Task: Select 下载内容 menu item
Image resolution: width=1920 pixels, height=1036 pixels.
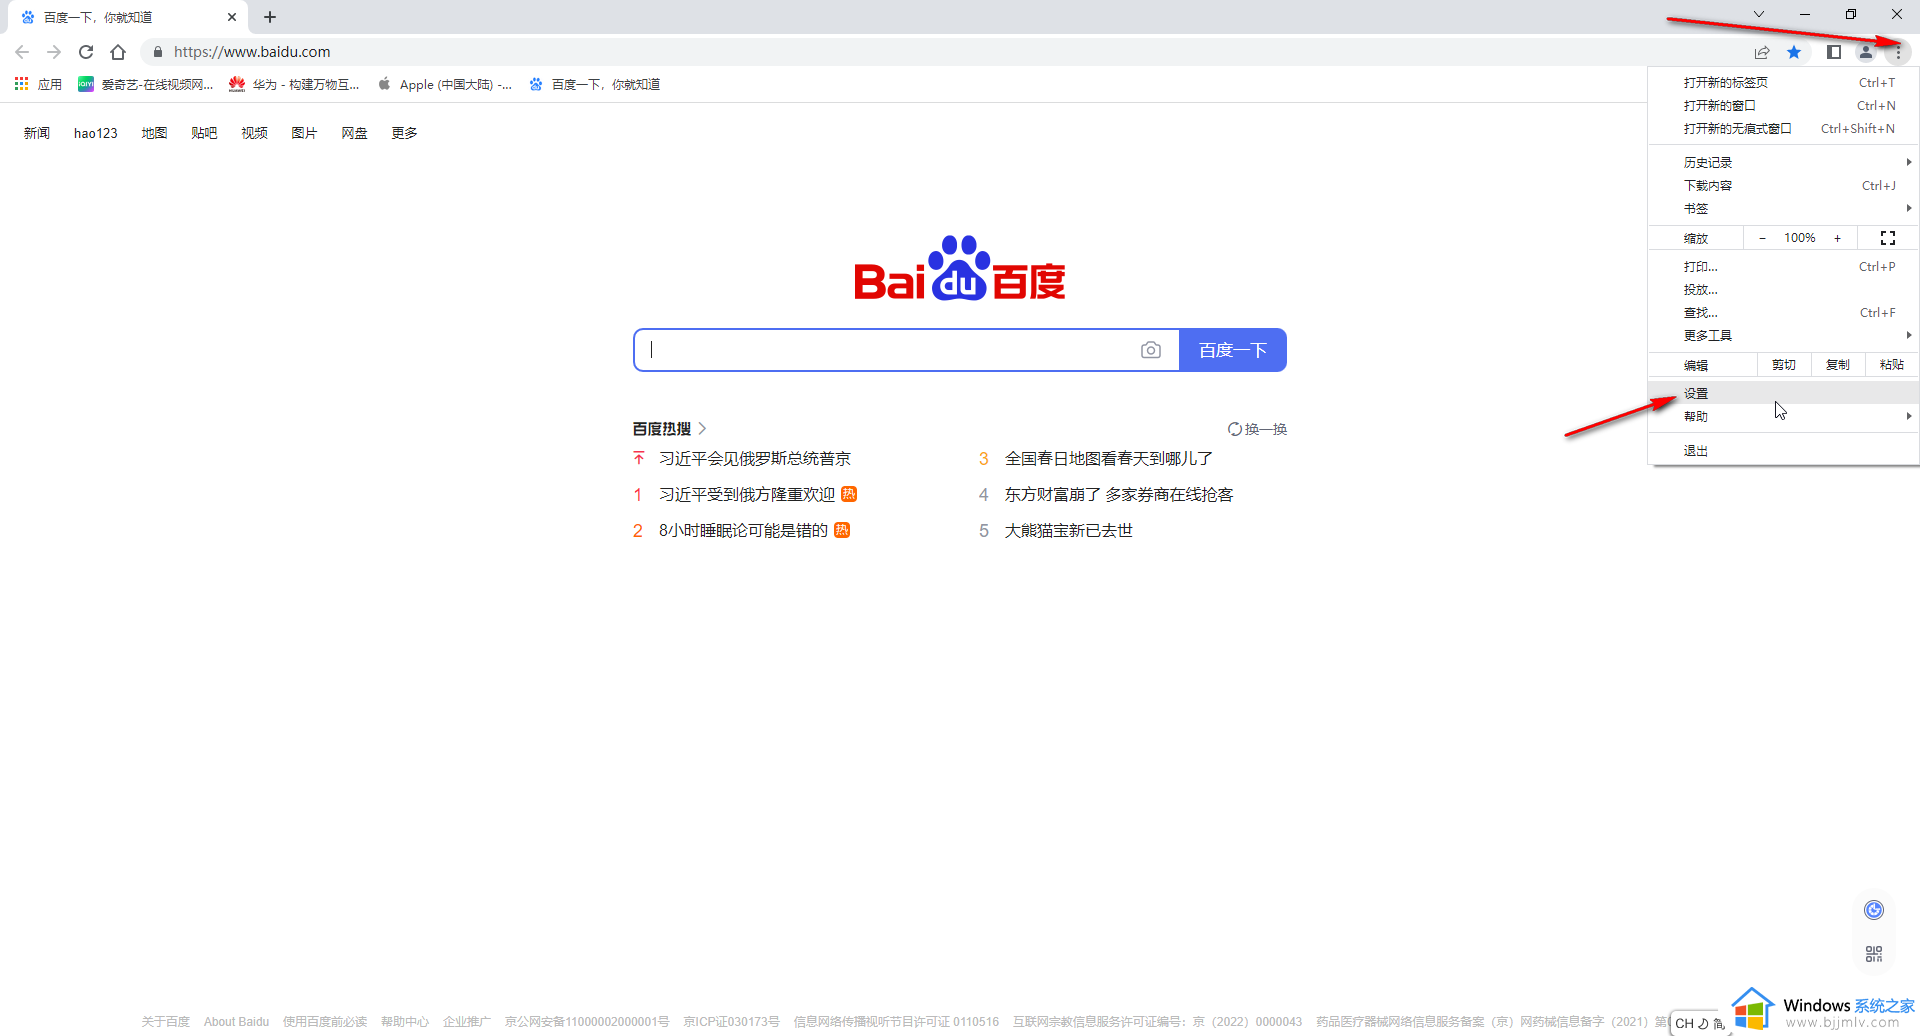Action: click(x=1784, y=185)
